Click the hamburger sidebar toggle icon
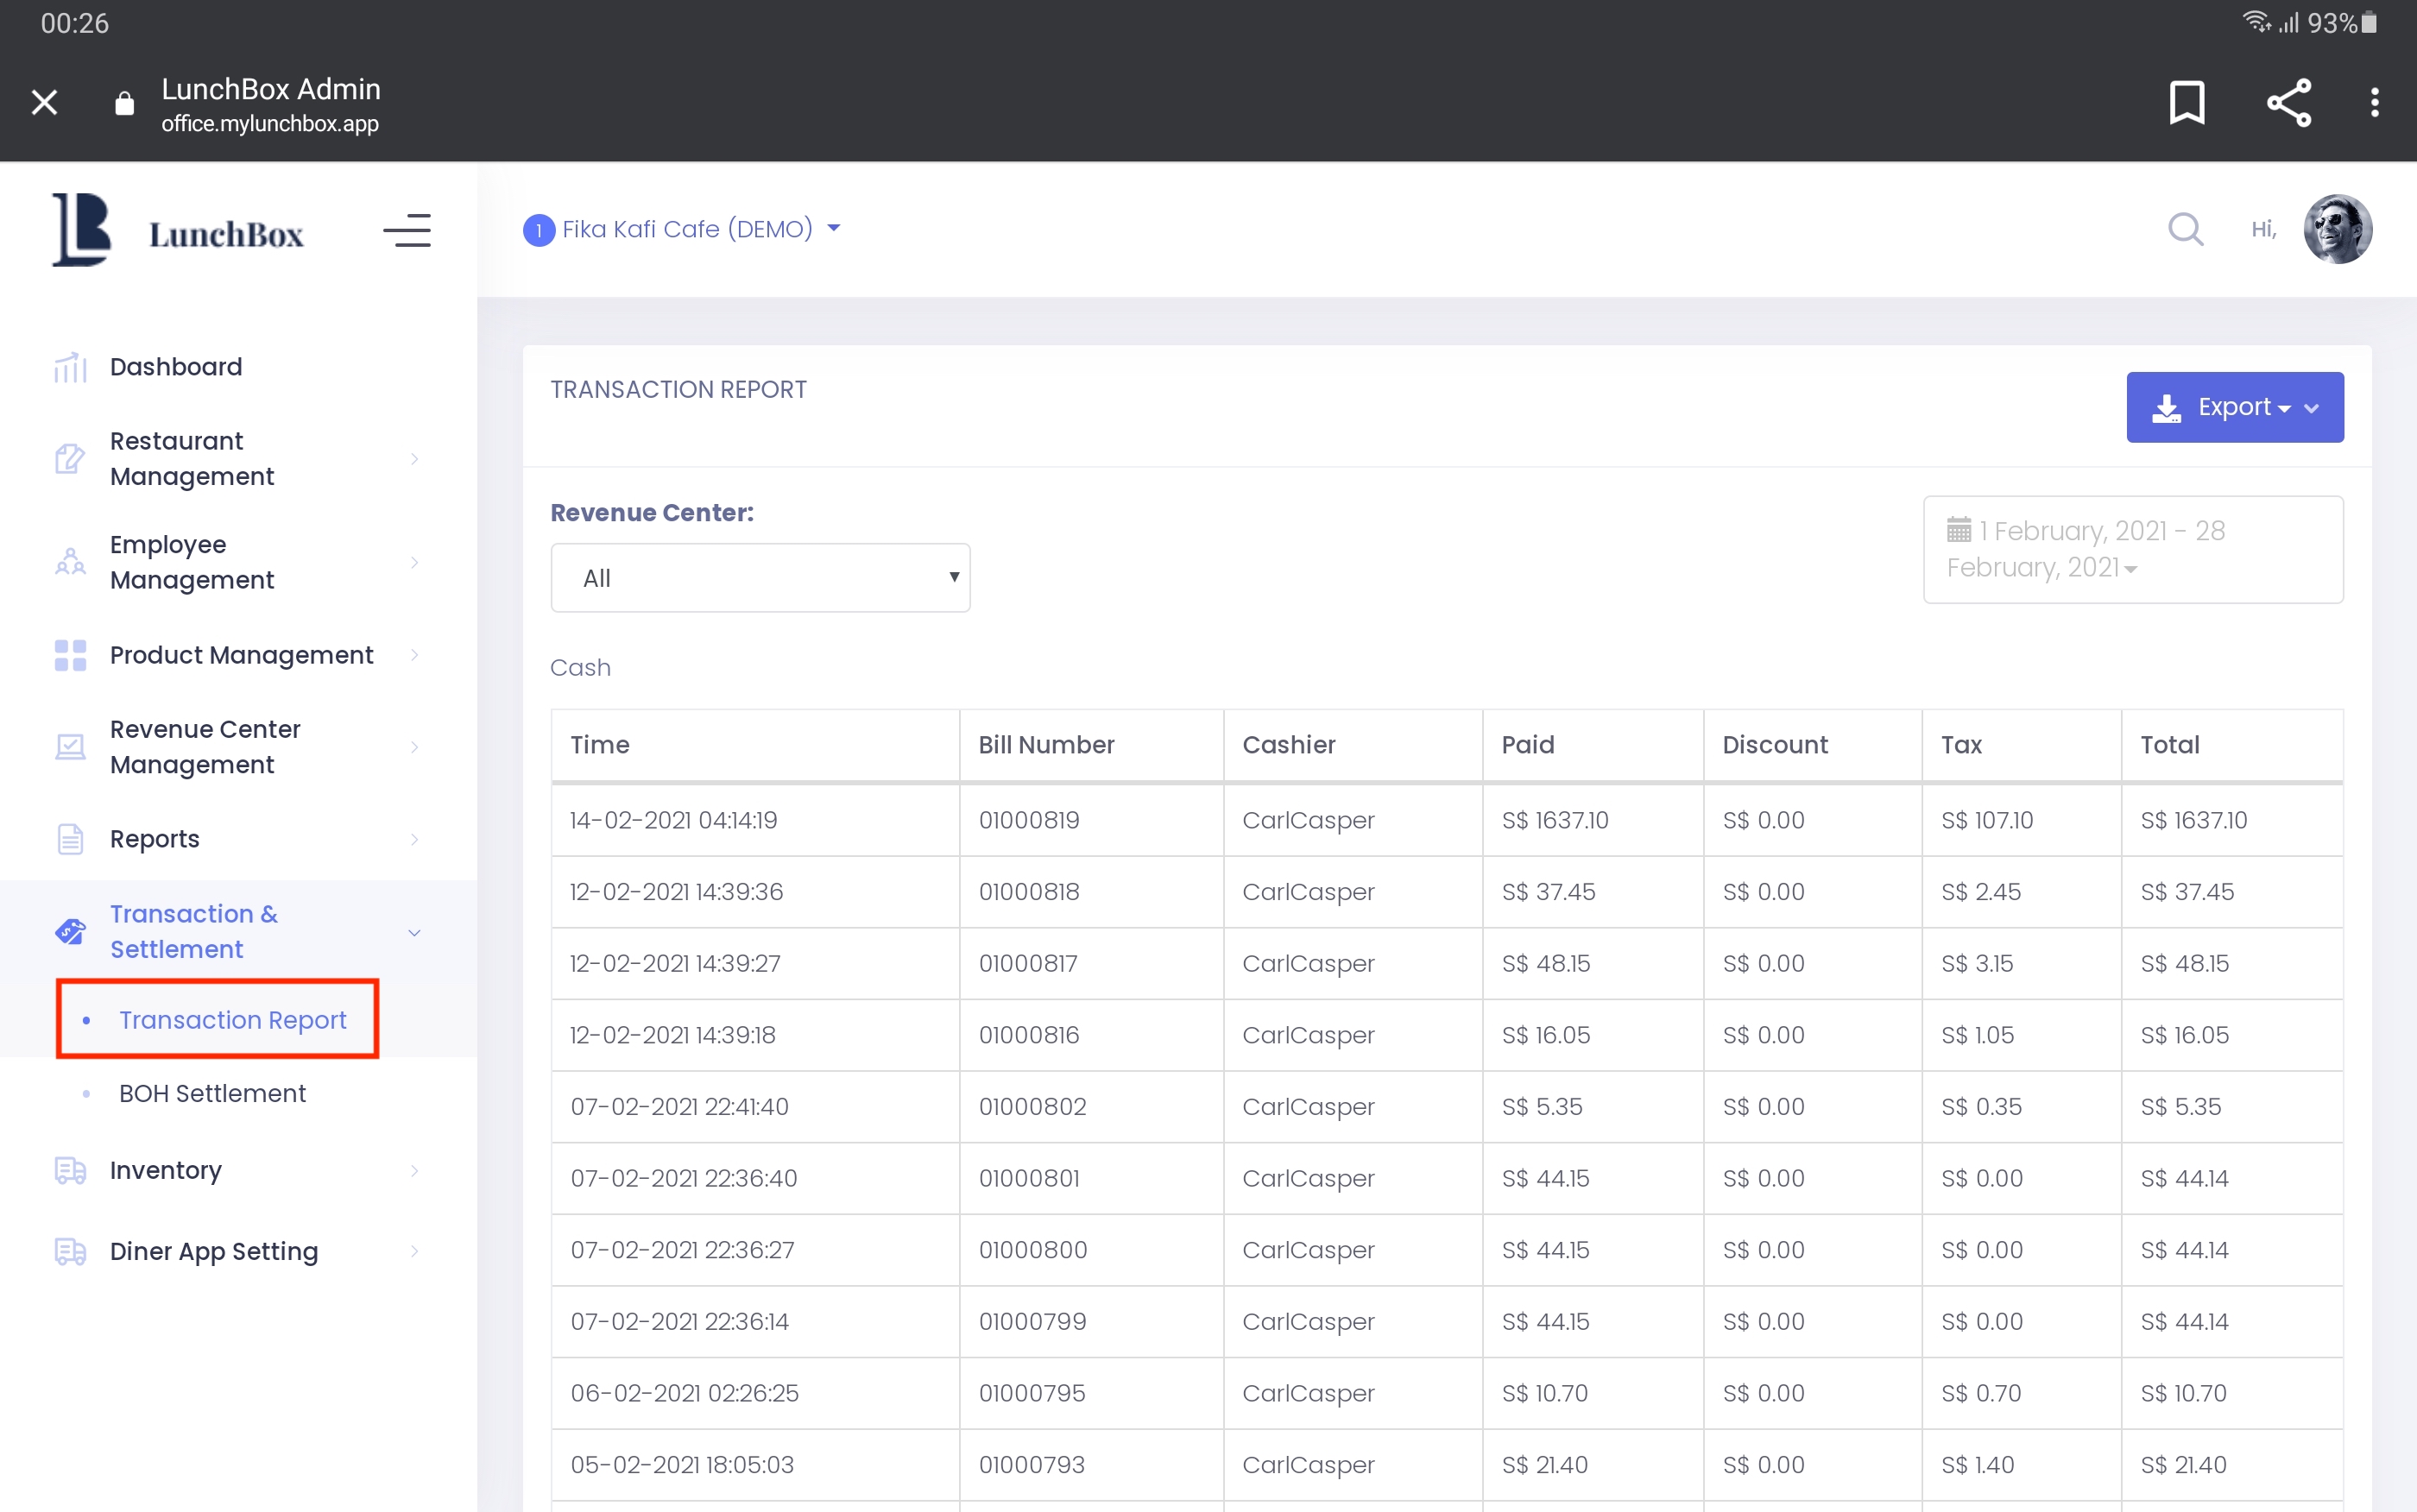 pos(407,230)
